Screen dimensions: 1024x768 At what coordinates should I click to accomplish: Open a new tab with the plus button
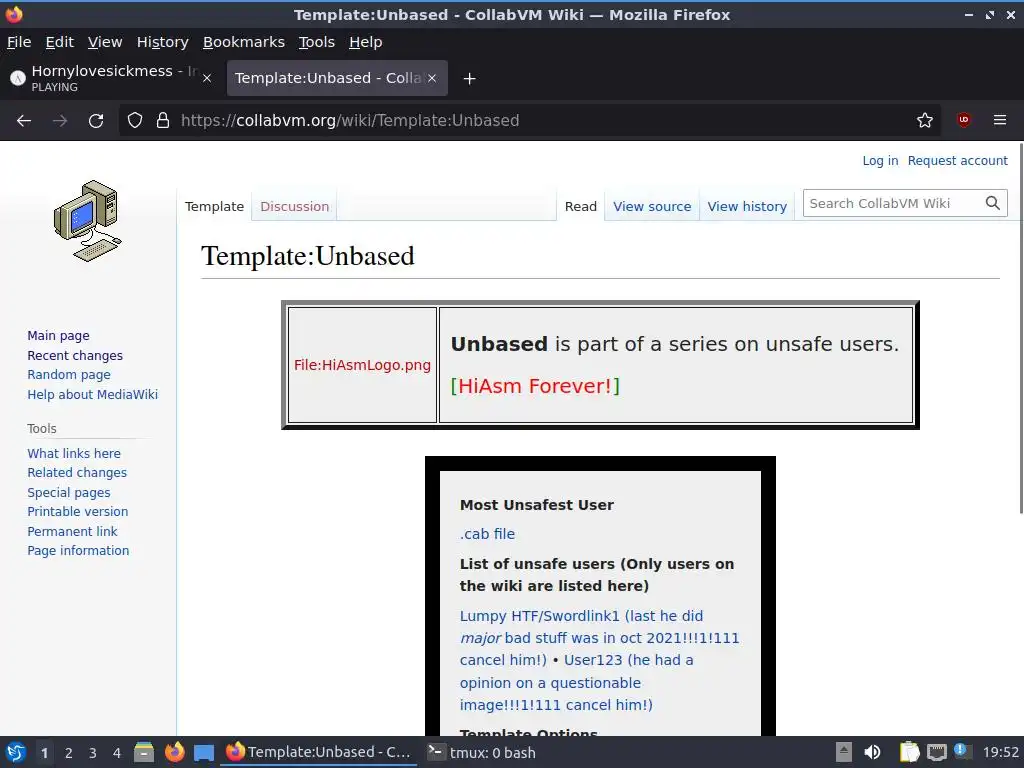(x=469, y=78)
